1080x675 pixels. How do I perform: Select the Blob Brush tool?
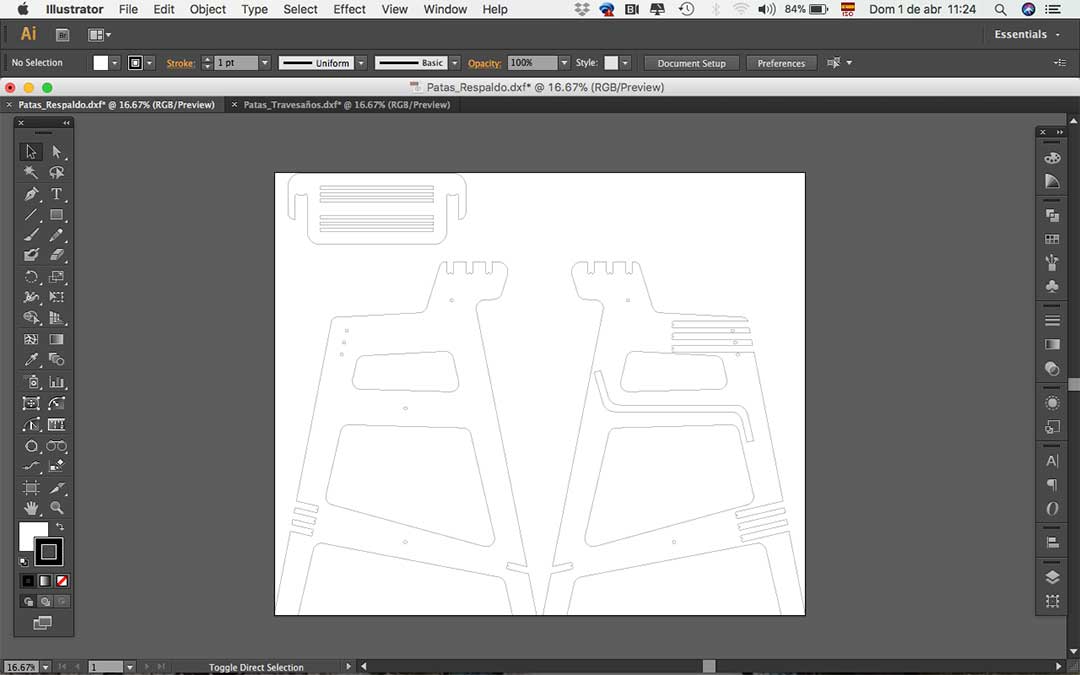point(31,256)
